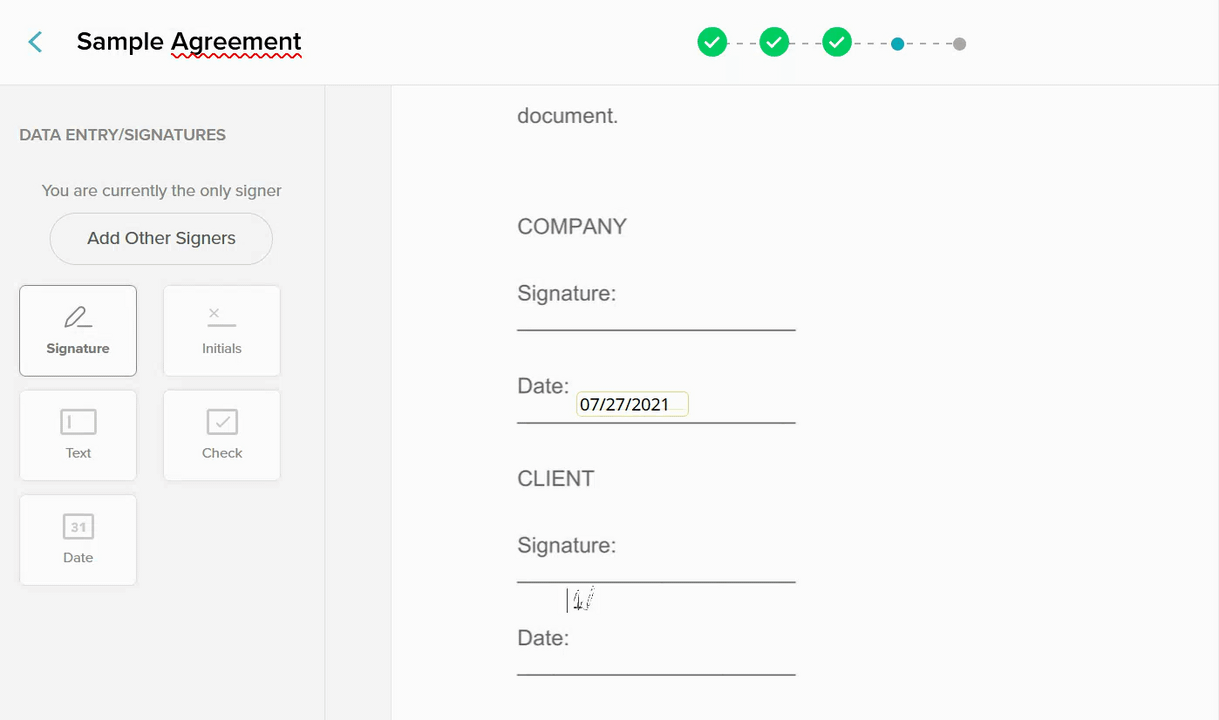Click the blank Company Signature line
The height and width of the screenshot is (720, 1219).
(x=655, y=328)
